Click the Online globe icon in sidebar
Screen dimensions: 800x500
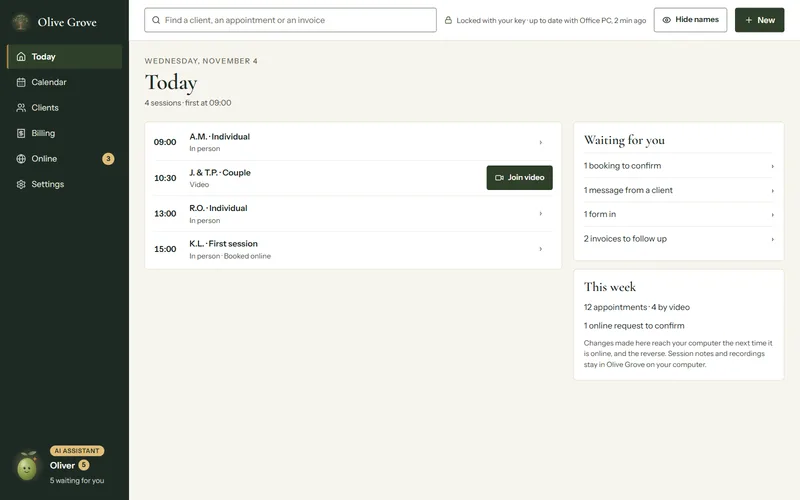click(21, 159)
